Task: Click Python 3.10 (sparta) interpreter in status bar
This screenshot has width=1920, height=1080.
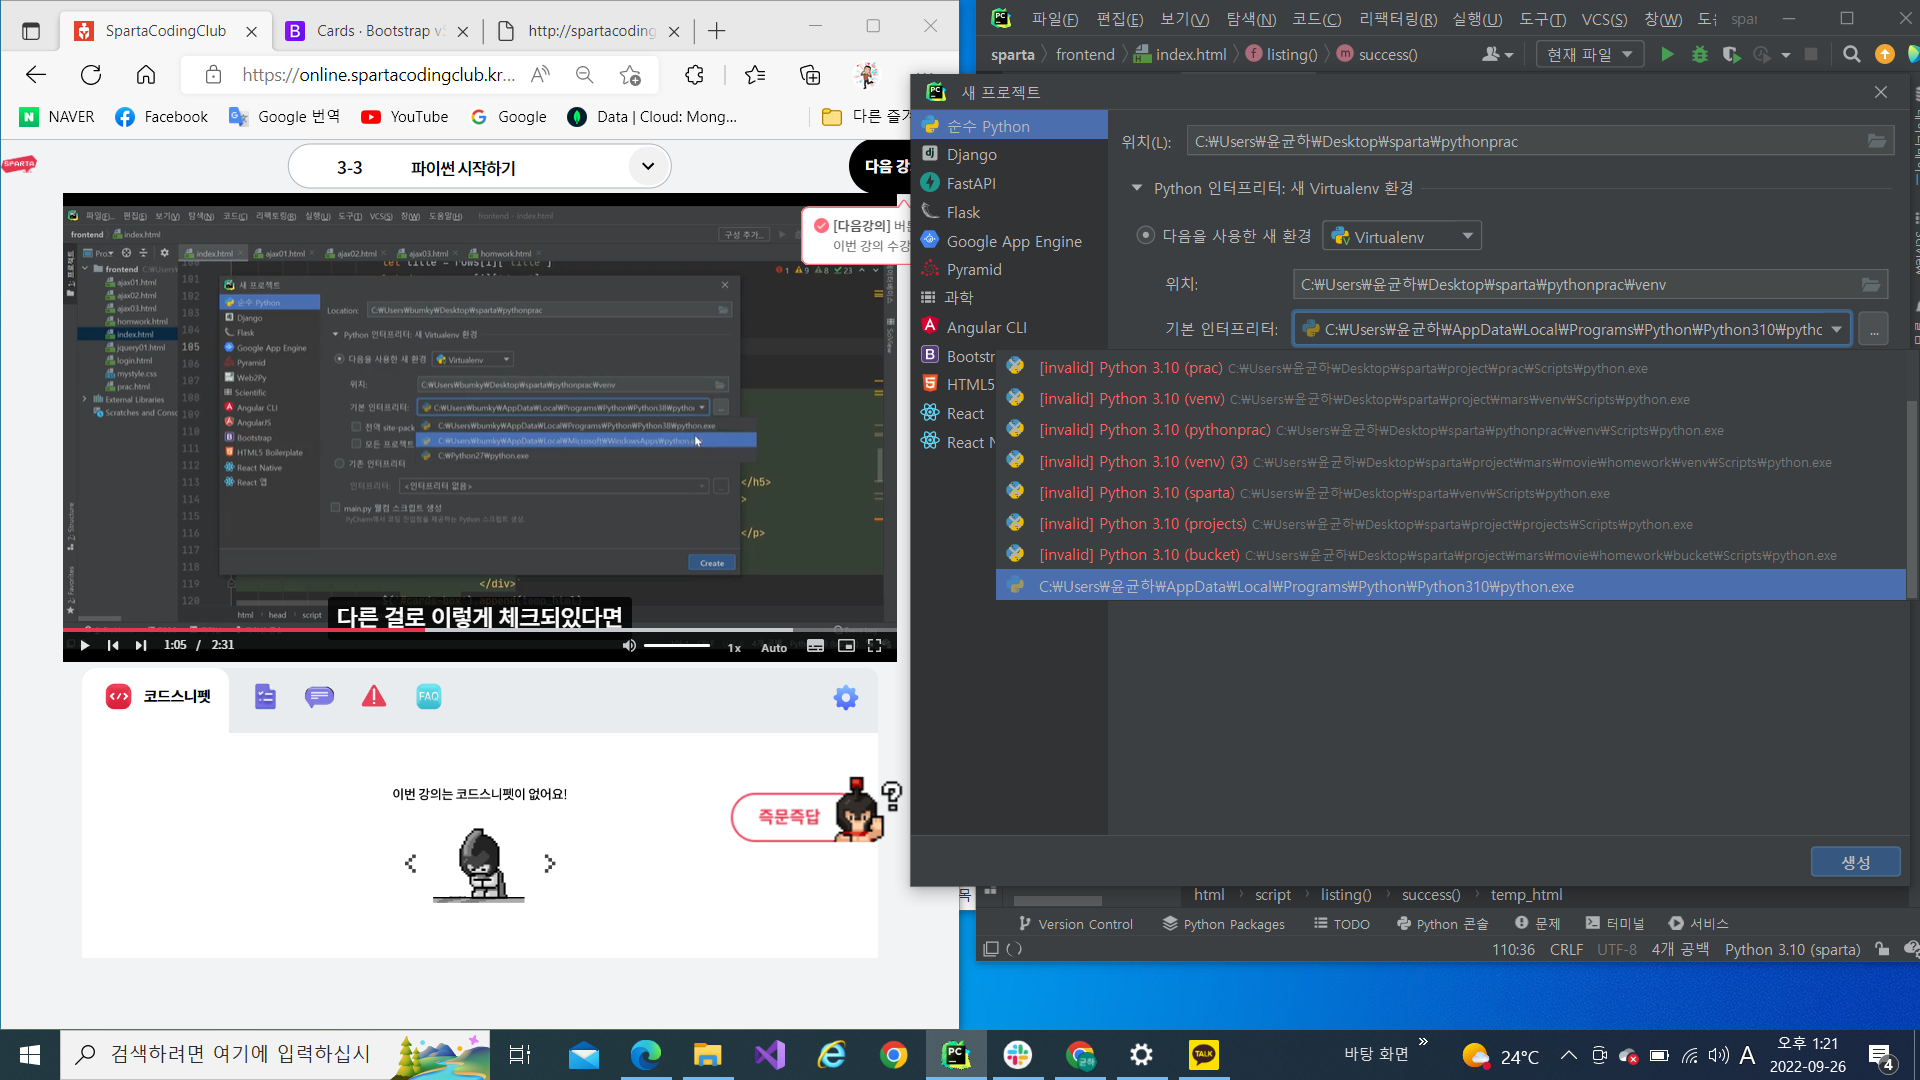Action: [1792, 949]
